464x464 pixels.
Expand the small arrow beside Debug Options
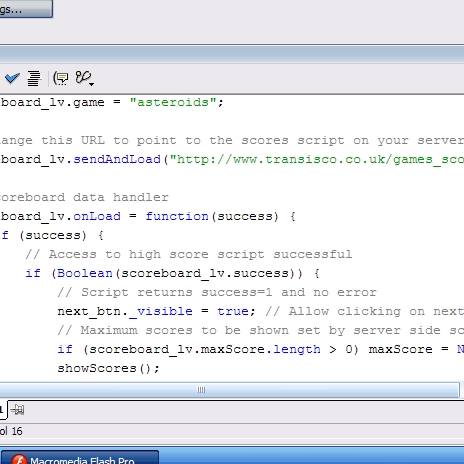(x=91, y=84)
